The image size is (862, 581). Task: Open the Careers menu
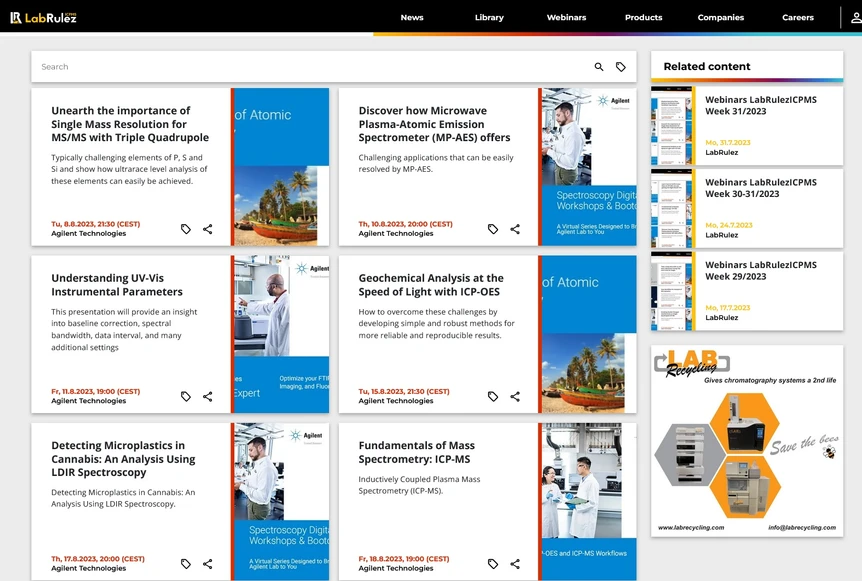coord(798,18)
